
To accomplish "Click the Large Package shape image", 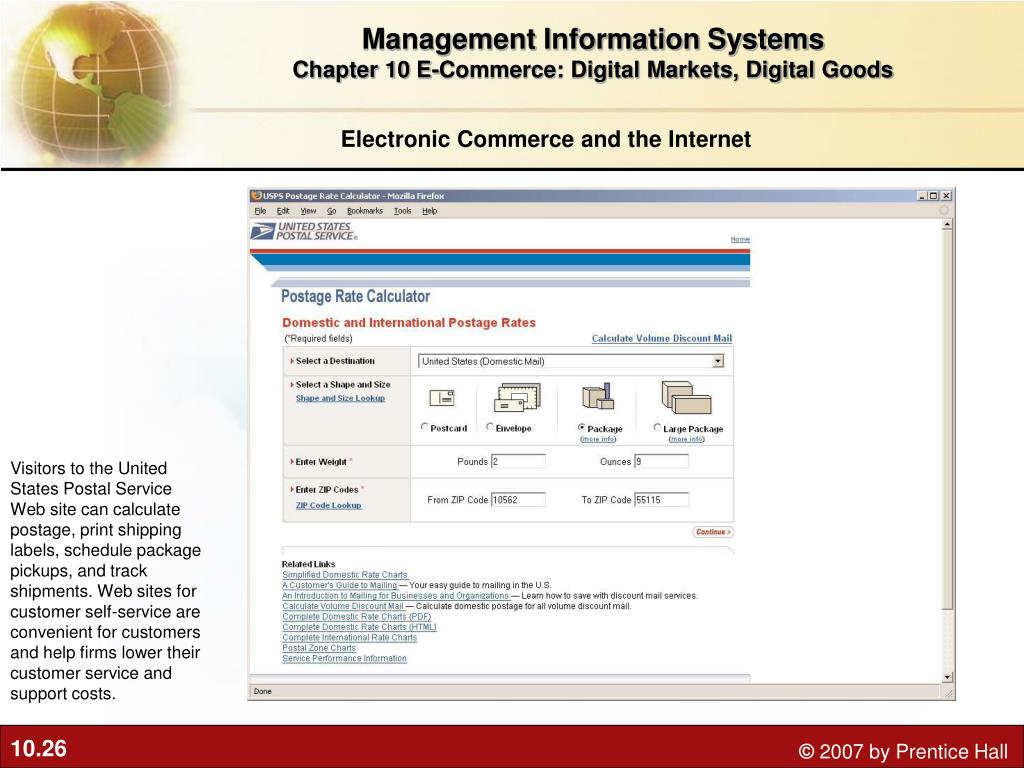I will [x=686, y=398].
